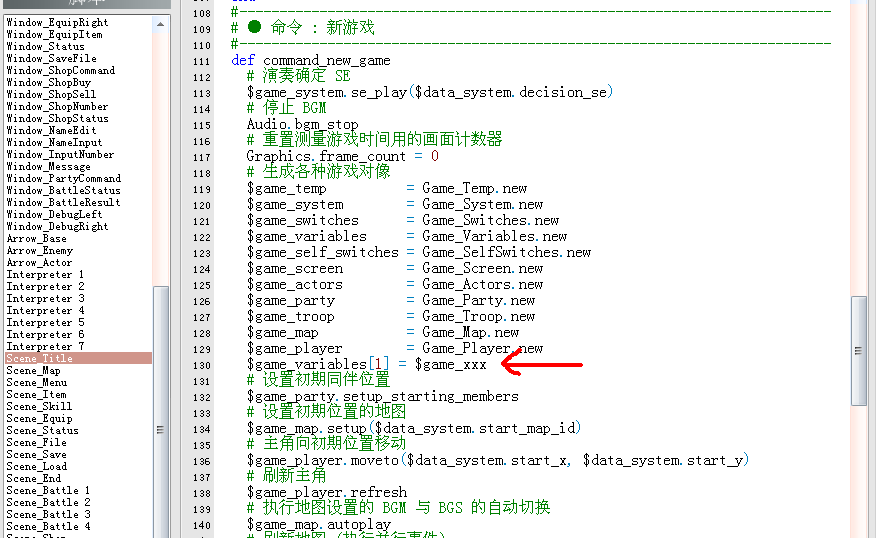Image resolution: width=876 pixels, height=538 pixels.
Task: Click se_play decision_se code line
Action: pyautogui.click(x=430, y=92)
